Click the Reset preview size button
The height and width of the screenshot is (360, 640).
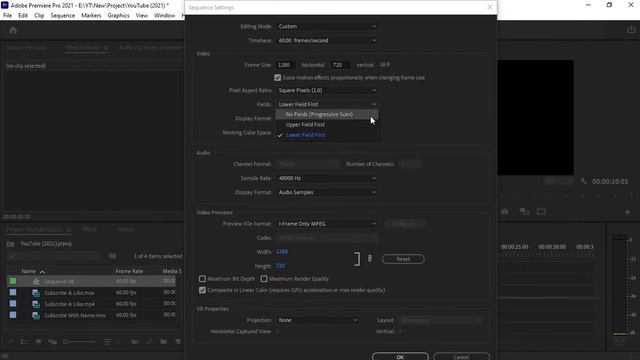403,259
